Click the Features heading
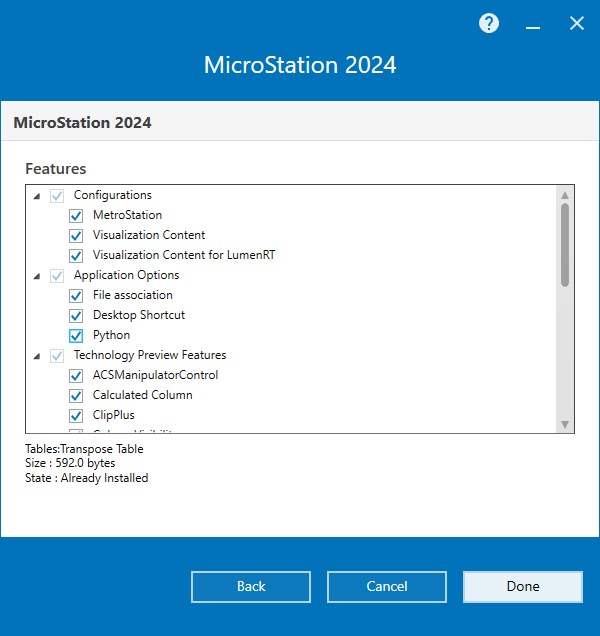The image size is (600, 636). pyautogui.click(x=56, y=169)
